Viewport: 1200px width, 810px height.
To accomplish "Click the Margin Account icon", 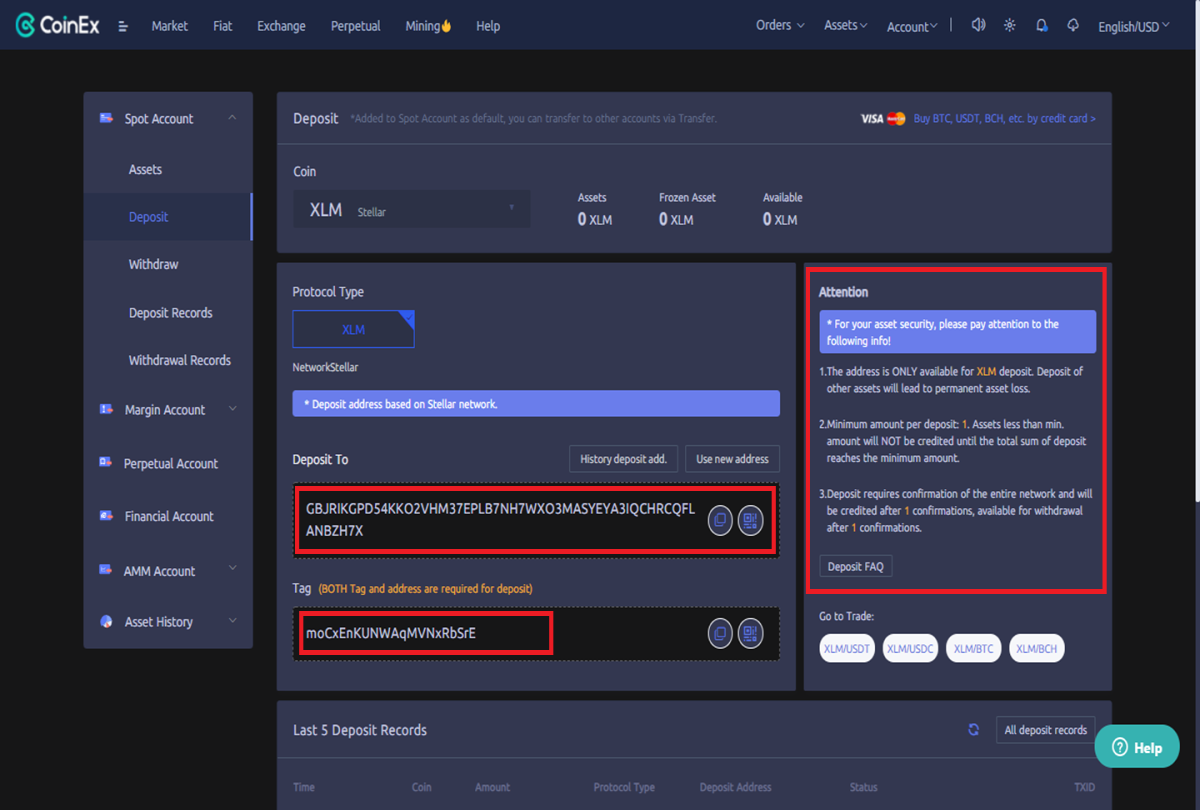I will (x=106, y=409).
